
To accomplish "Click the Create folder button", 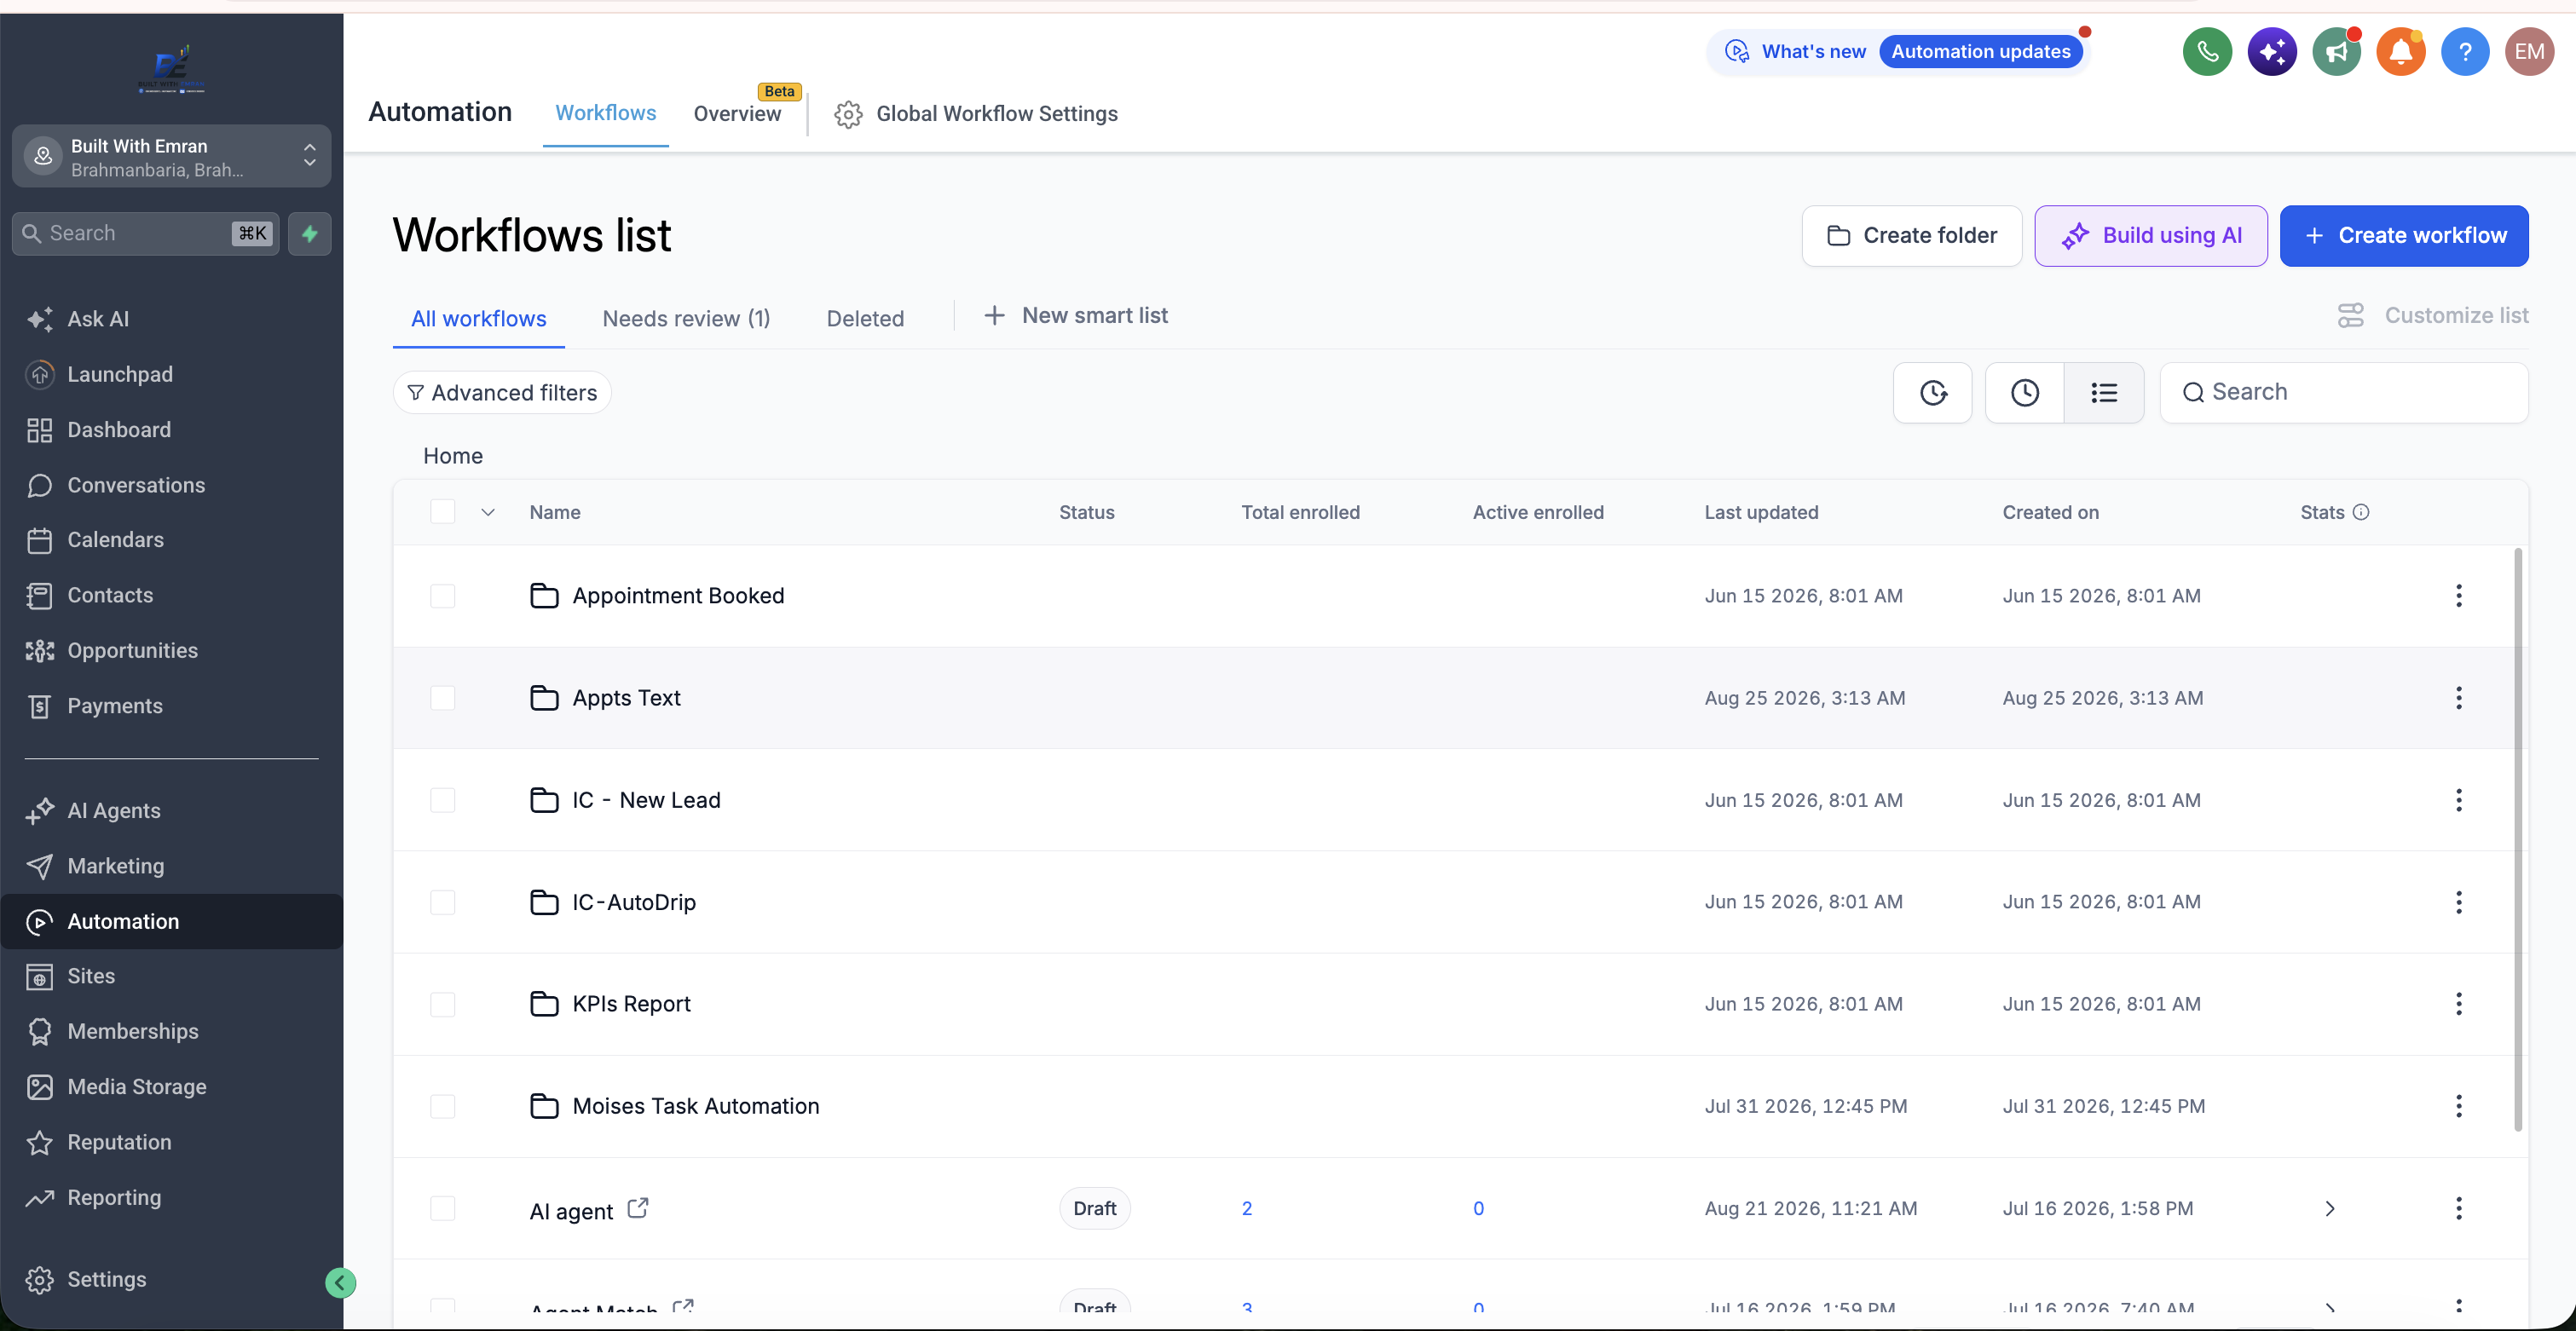I will 1912,236.
